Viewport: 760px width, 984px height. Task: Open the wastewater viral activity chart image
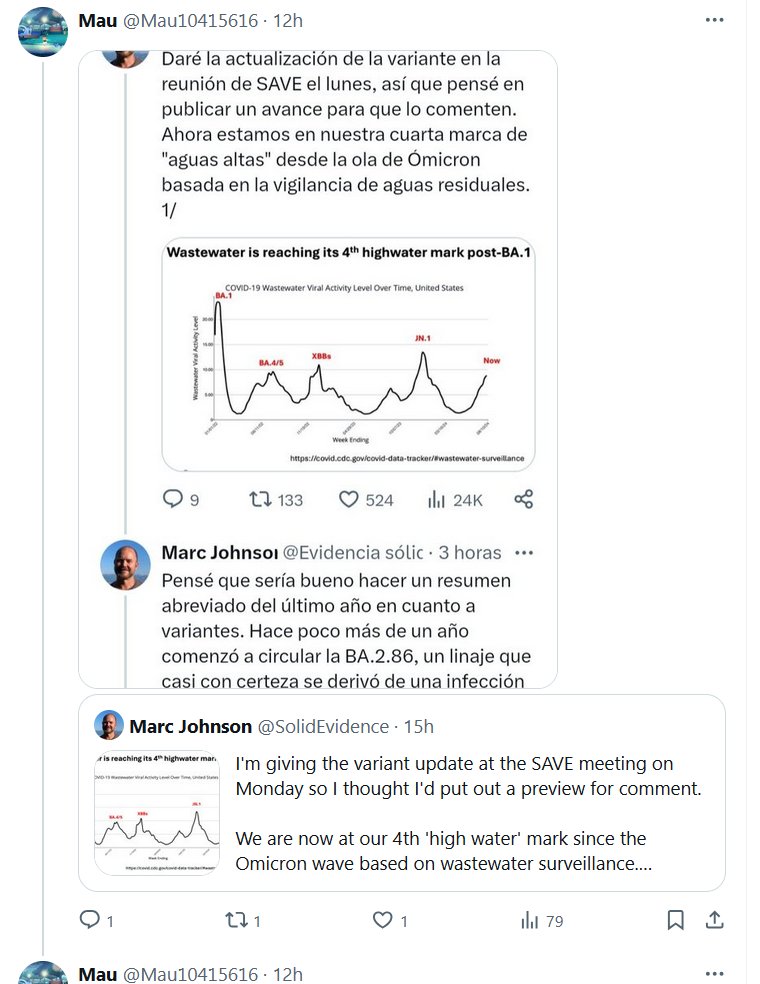[348, 355]
